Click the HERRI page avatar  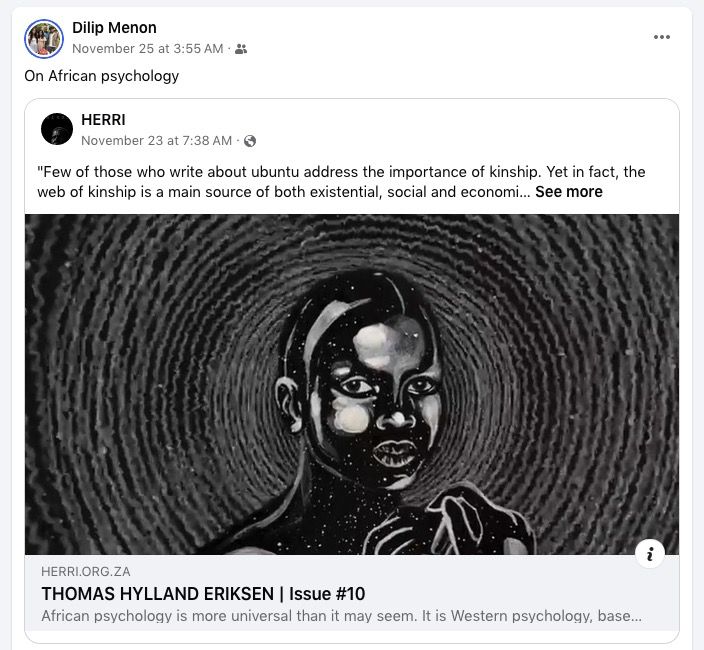[57, 129]
